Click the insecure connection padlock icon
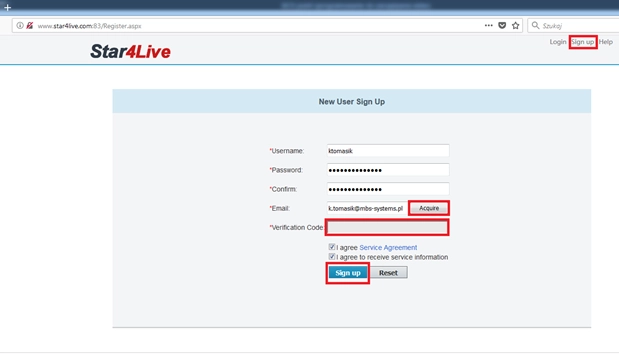 [30, 26]
